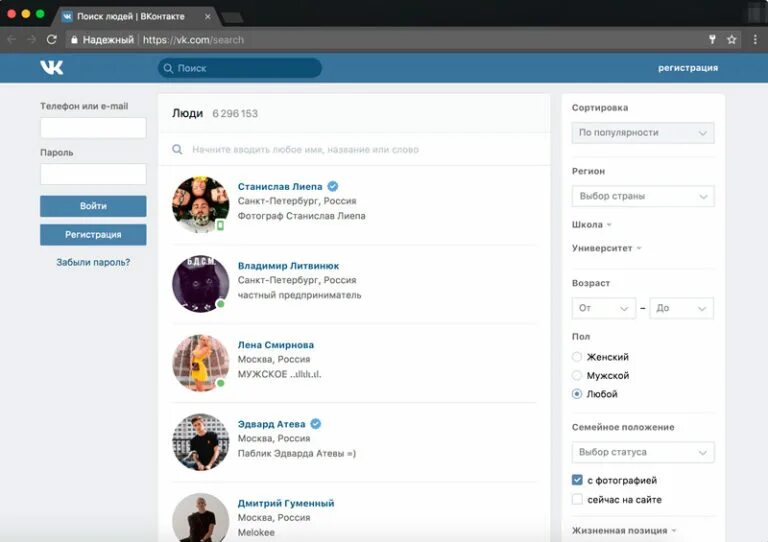
Task: Expand the Жизненная позиция section
Action: [x=624, y=531]
